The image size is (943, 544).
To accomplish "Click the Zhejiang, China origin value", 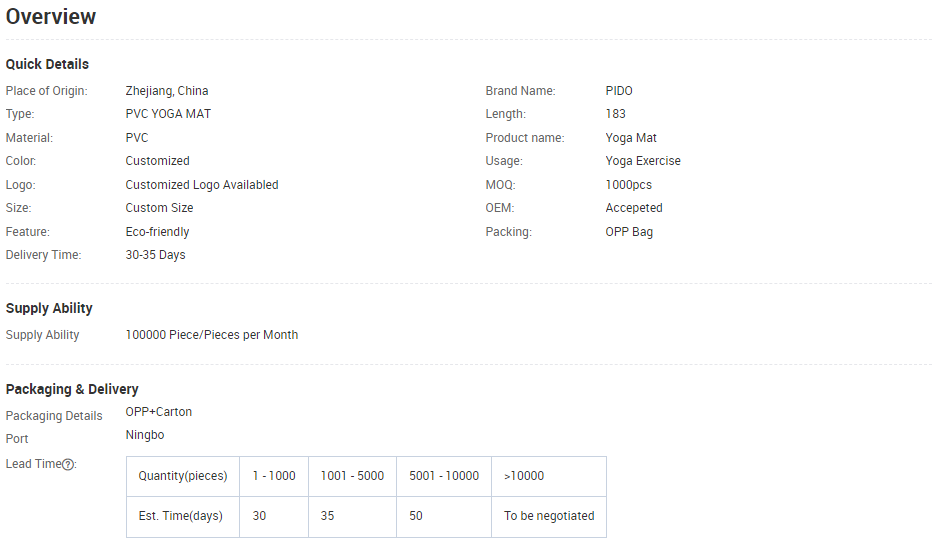I will pos(167,91).
